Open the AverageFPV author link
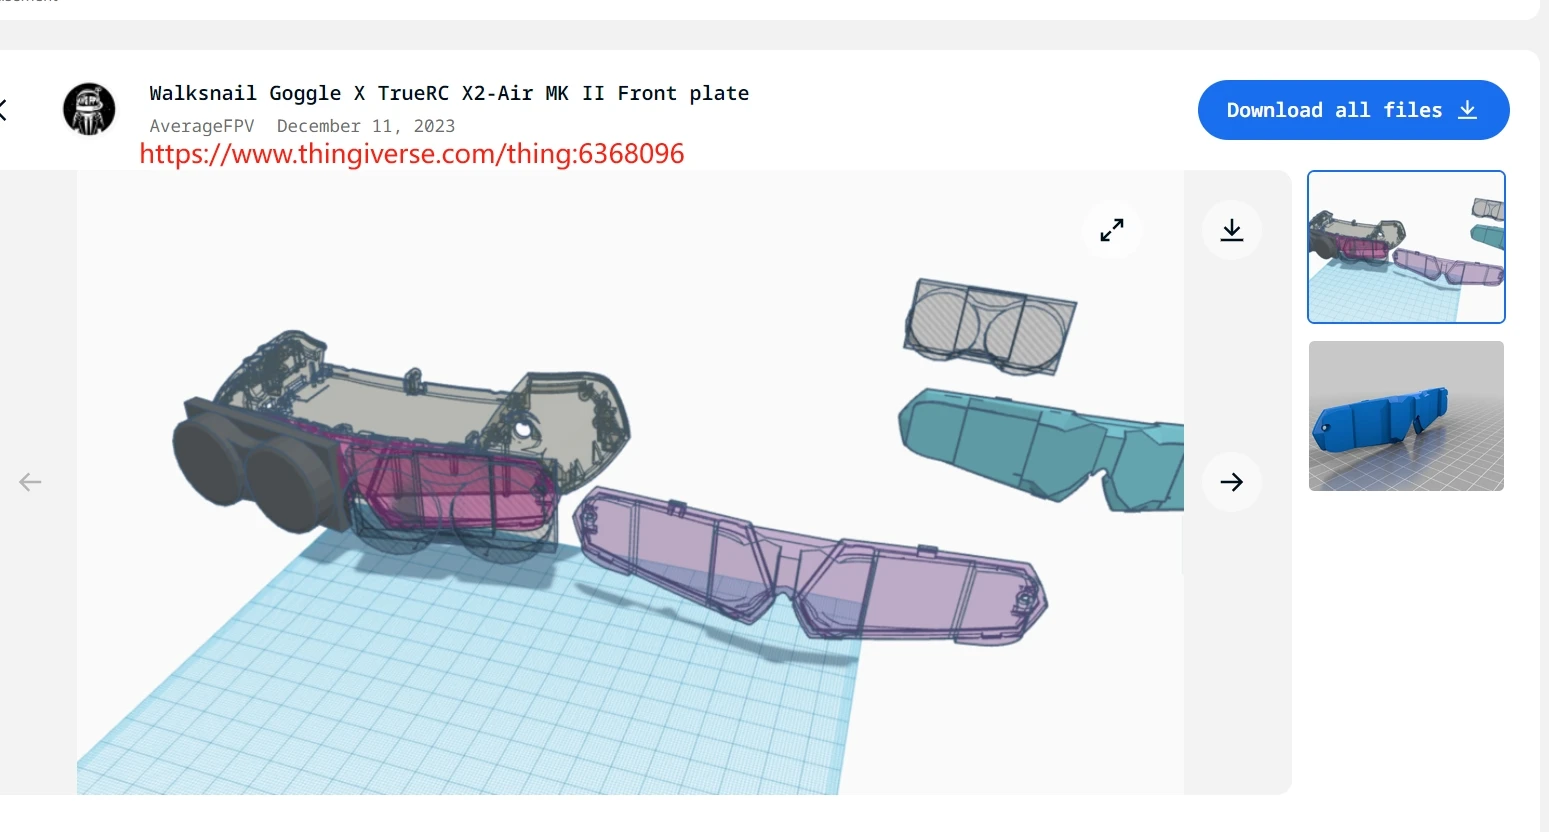Image resolution: width=1549 pixels, height=832 pixels. pyautogui.click(x=202, y=126)
